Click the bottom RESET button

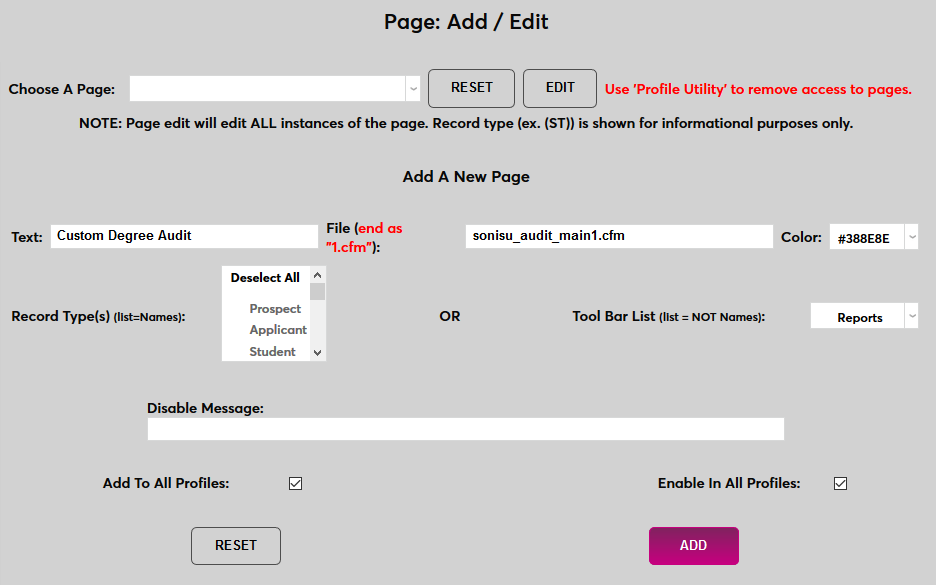tap(236, 546)
